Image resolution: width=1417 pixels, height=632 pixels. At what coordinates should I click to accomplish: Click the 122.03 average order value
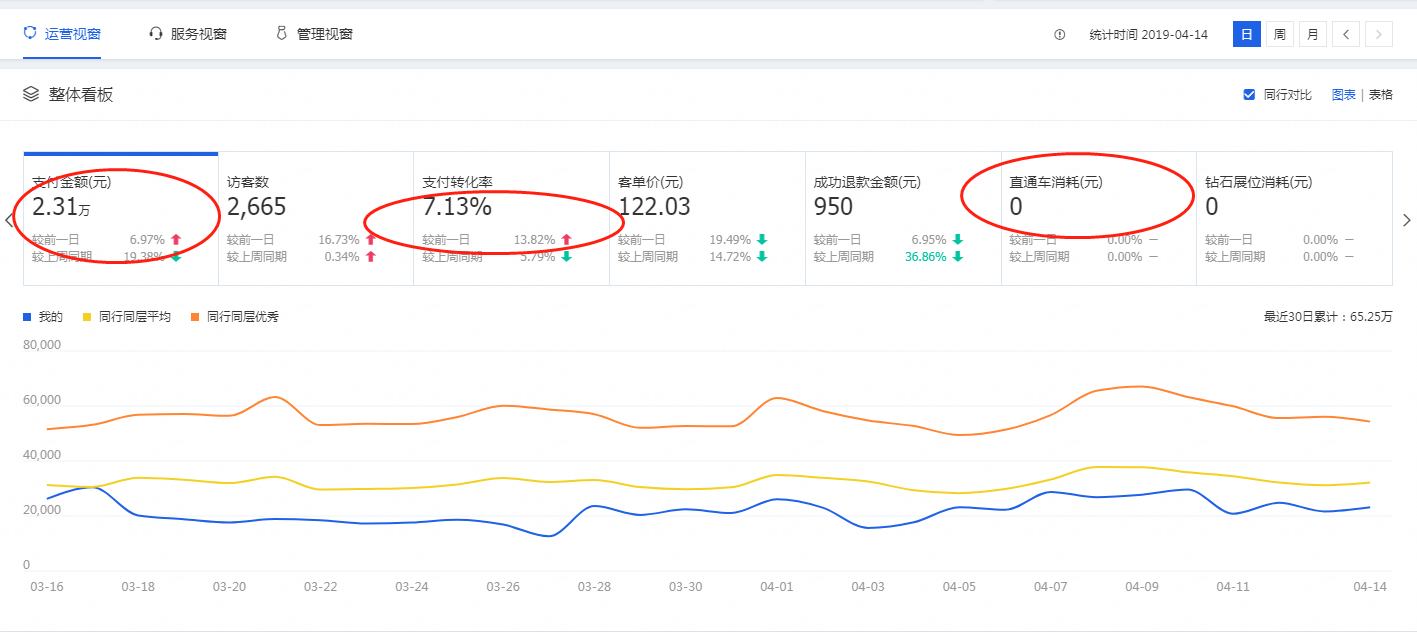point(655,207)
